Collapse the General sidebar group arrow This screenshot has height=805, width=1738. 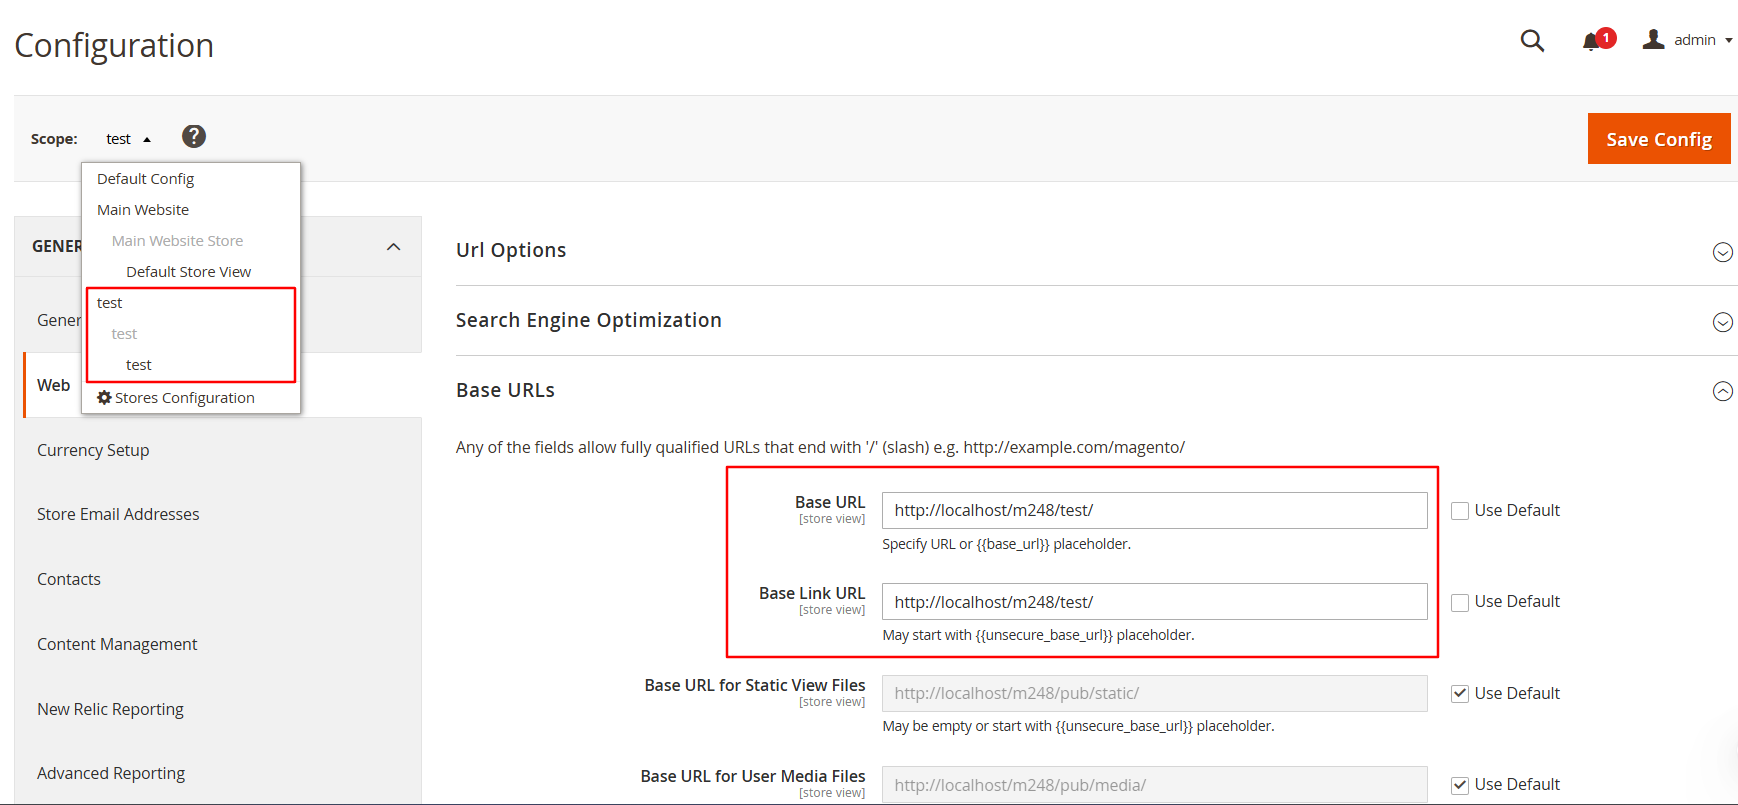click(394, 247)
